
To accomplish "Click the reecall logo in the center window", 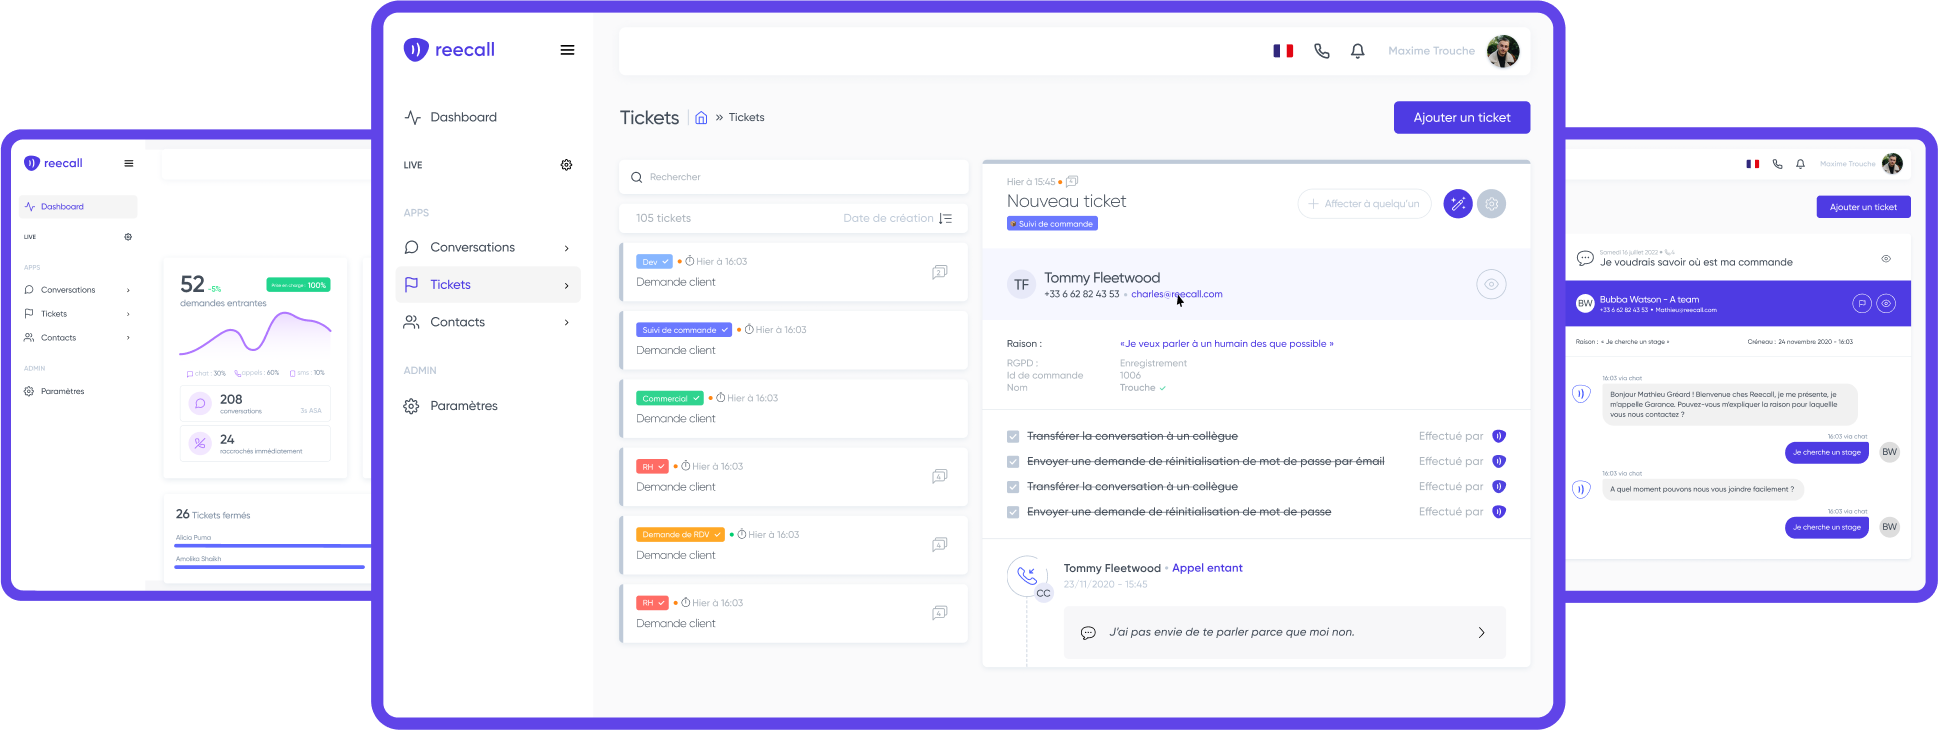I will [449, 50].
